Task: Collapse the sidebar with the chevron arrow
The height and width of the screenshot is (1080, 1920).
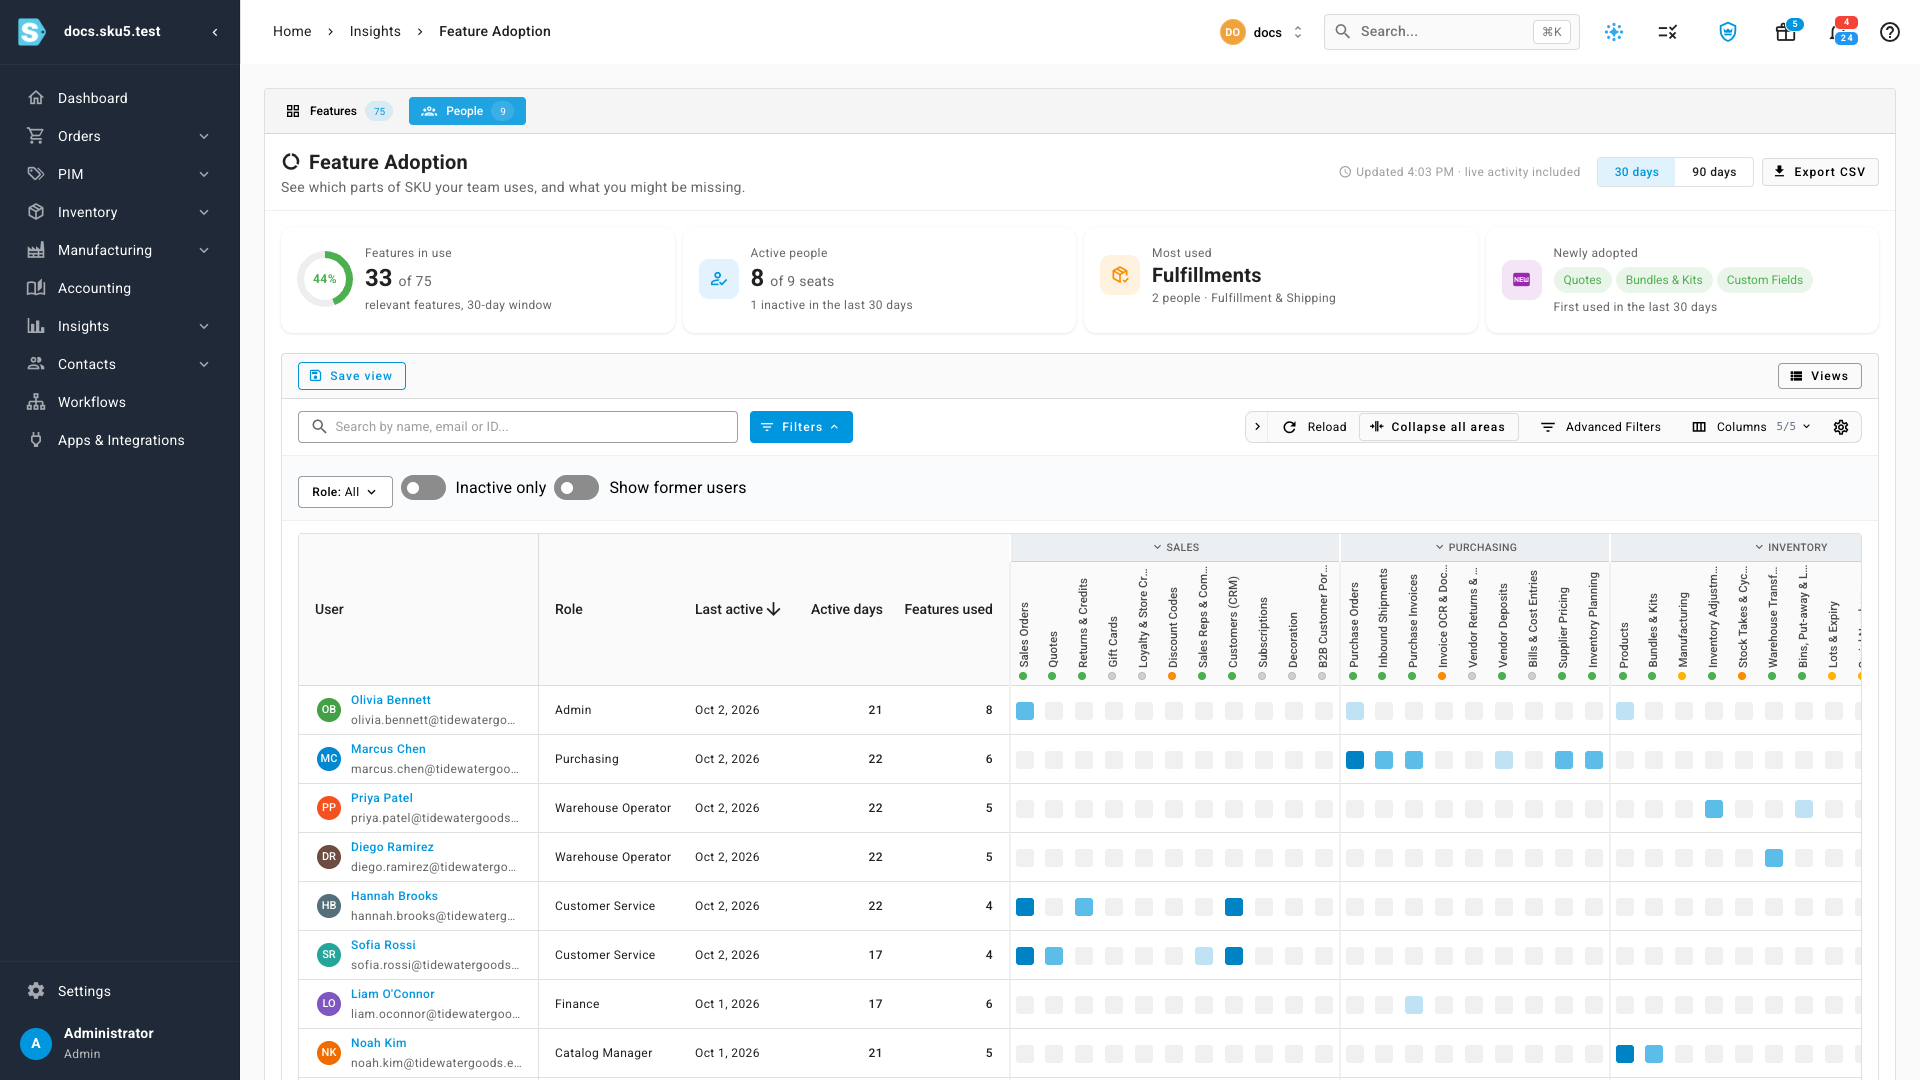Action: click(215, 32)
